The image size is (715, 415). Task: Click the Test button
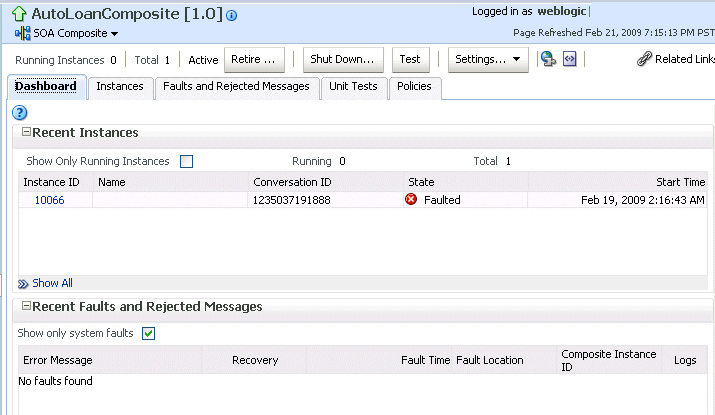coord(410,59)
